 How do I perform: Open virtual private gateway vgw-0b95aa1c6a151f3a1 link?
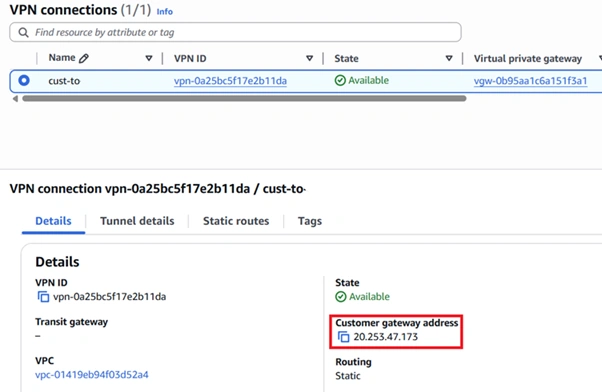tap(530, 81)
